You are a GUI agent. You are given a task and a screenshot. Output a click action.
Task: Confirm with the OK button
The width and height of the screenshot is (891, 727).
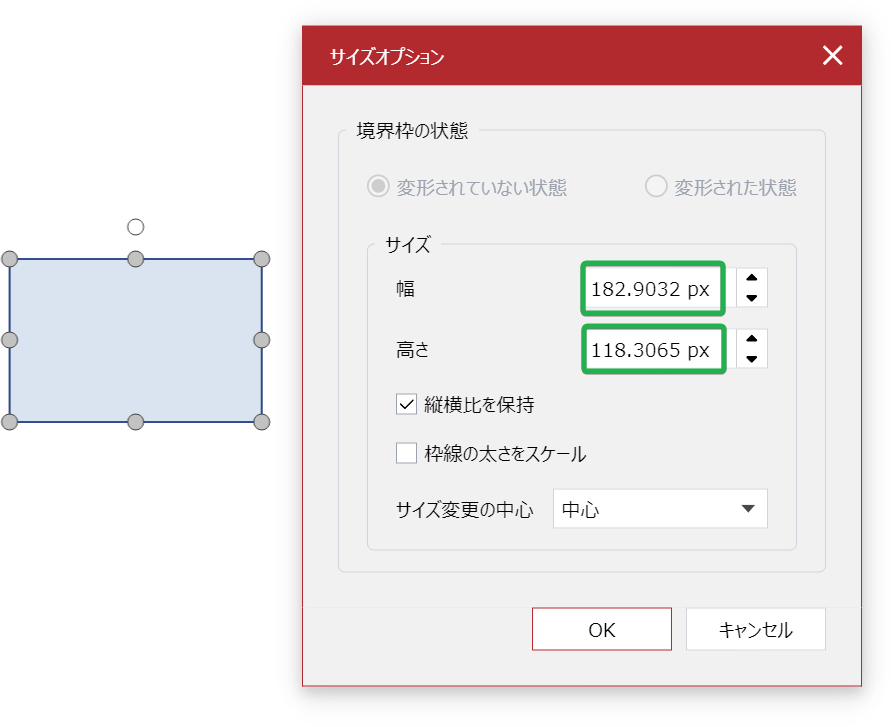point(602,629)
